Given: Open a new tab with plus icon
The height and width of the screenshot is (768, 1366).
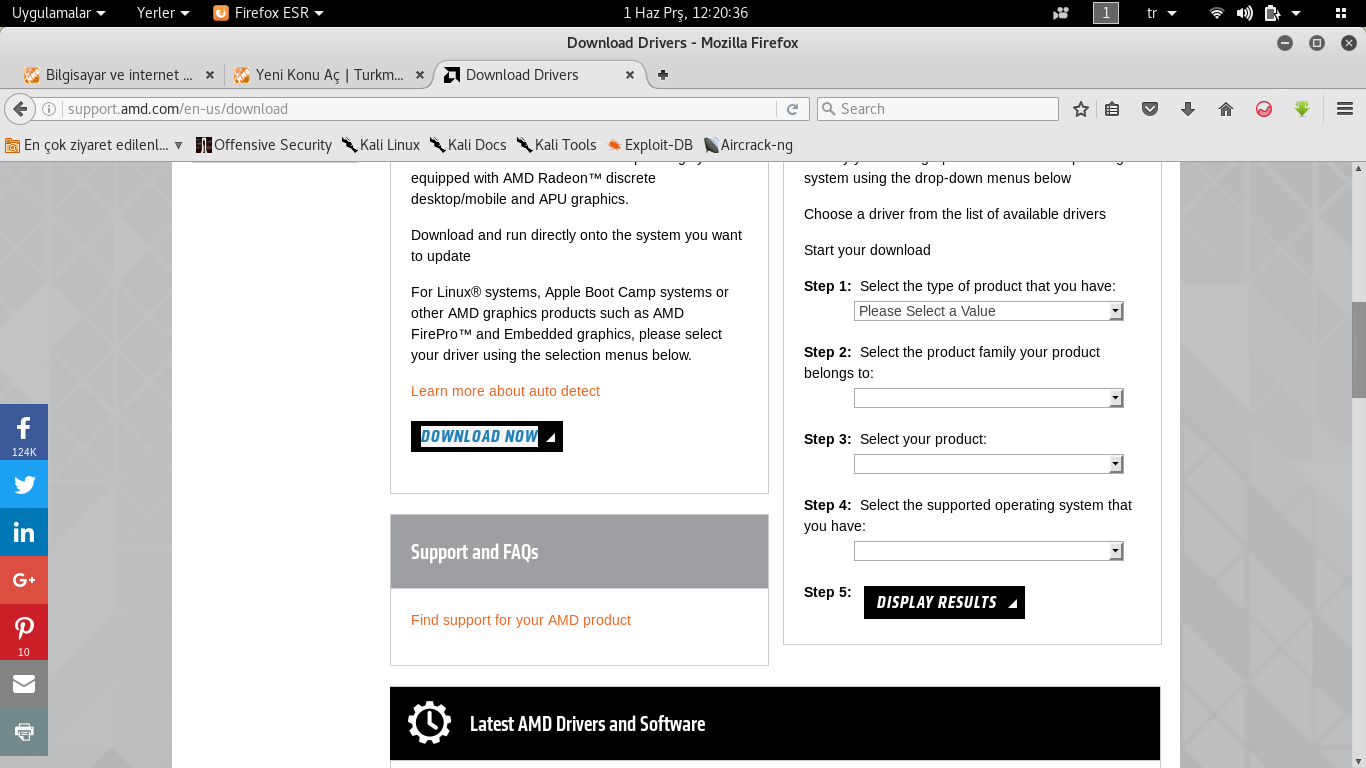Looking at the screenshot, I should coord(663,75).
